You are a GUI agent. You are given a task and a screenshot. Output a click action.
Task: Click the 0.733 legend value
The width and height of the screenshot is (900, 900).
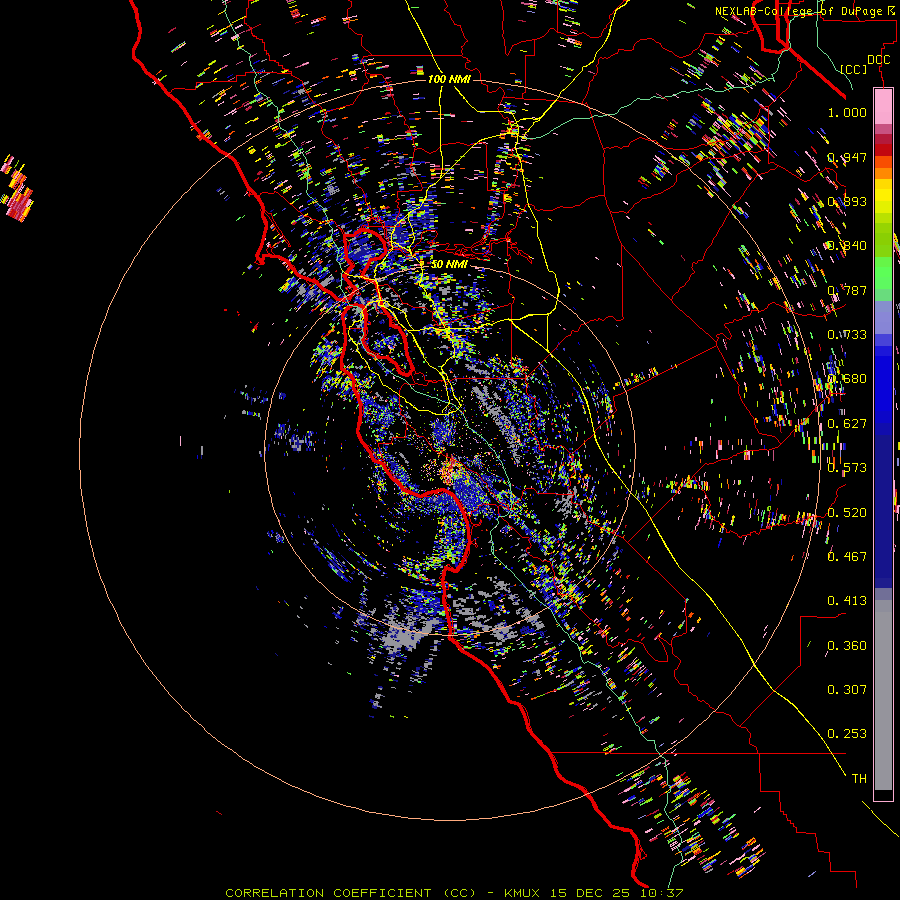847,335
